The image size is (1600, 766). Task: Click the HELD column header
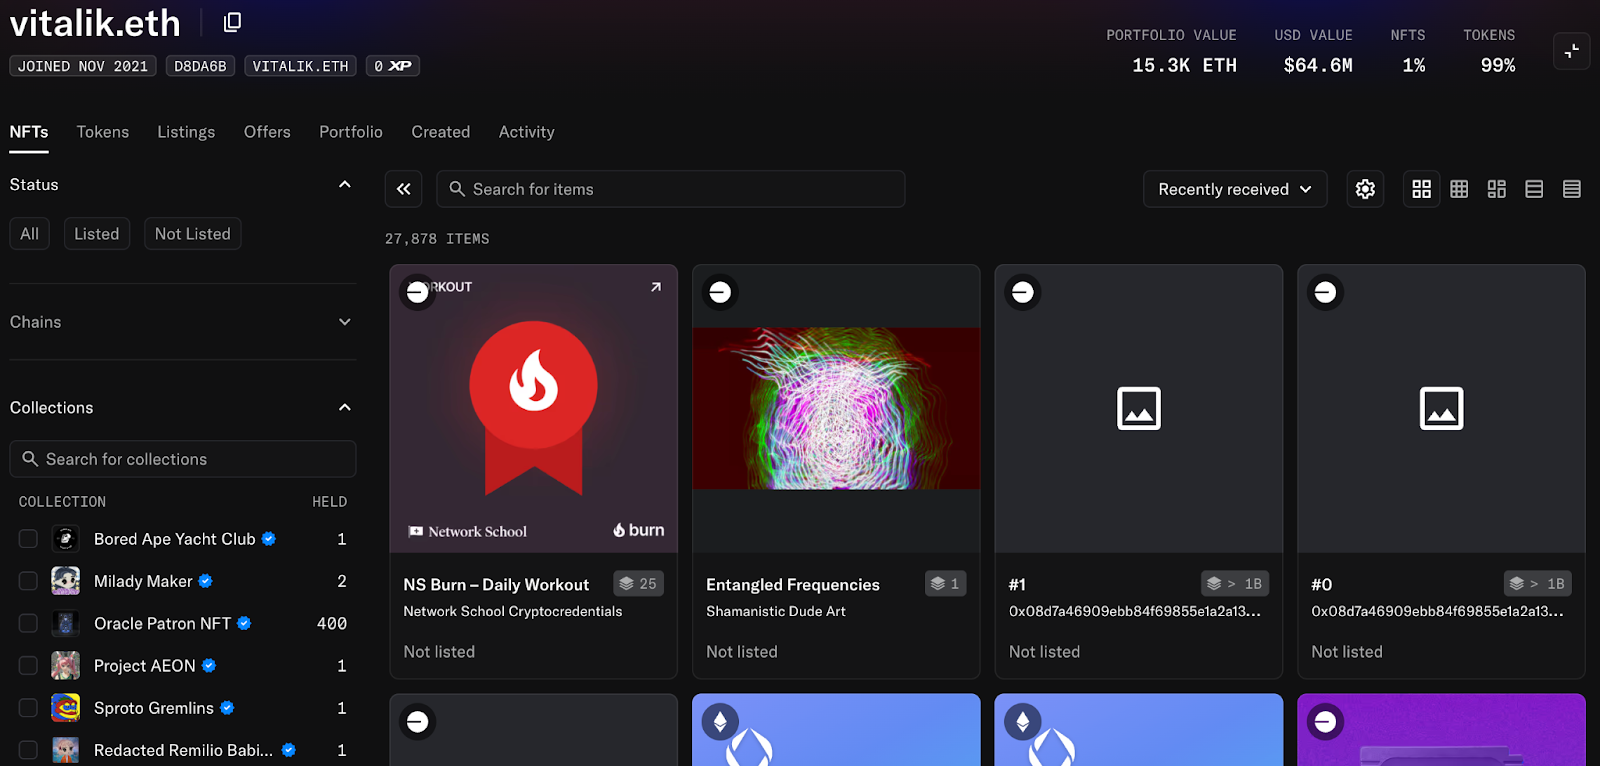pos(329,502)
